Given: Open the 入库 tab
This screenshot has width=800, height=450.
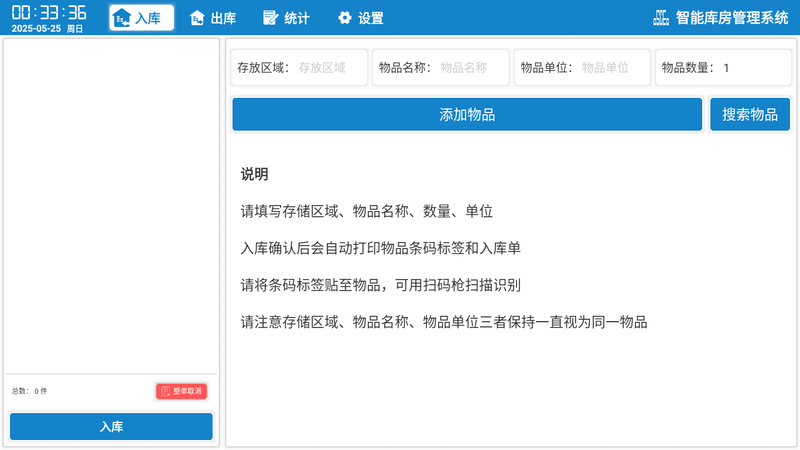Looking at the screenshot, I should 141,18.
